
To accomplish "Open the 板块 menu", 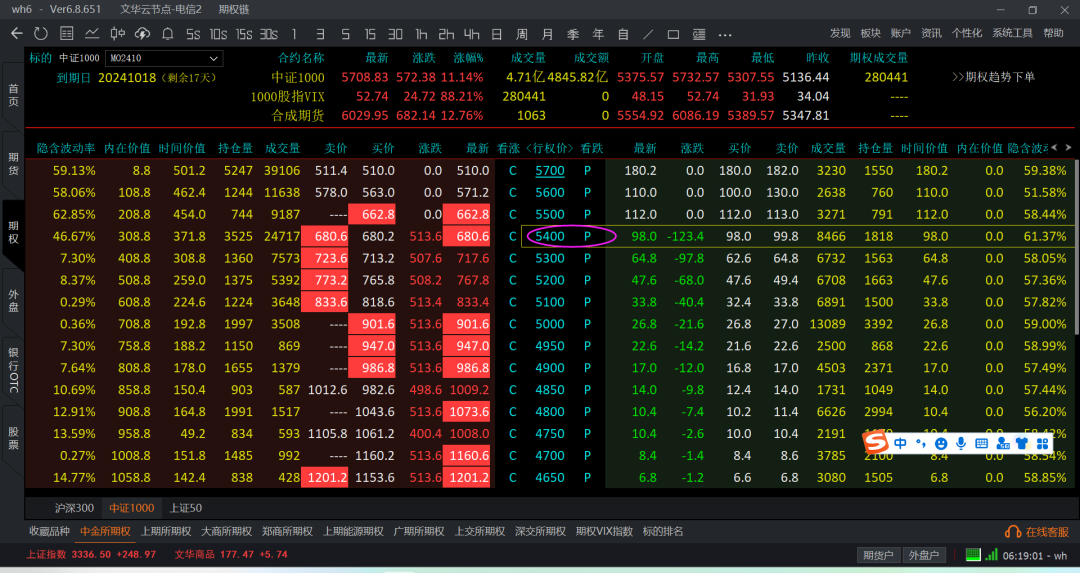I will (871, 33).
